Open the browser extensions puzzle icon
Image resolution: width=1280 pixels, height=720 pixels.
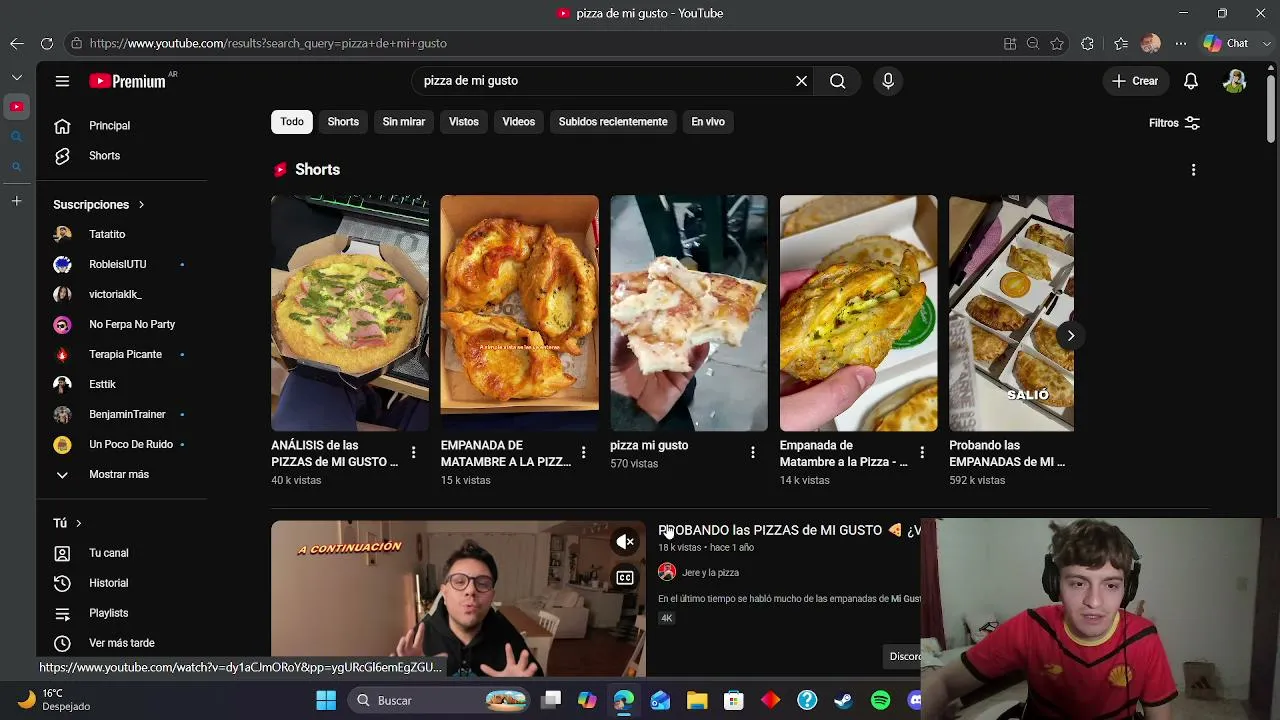coord(1087,43)
